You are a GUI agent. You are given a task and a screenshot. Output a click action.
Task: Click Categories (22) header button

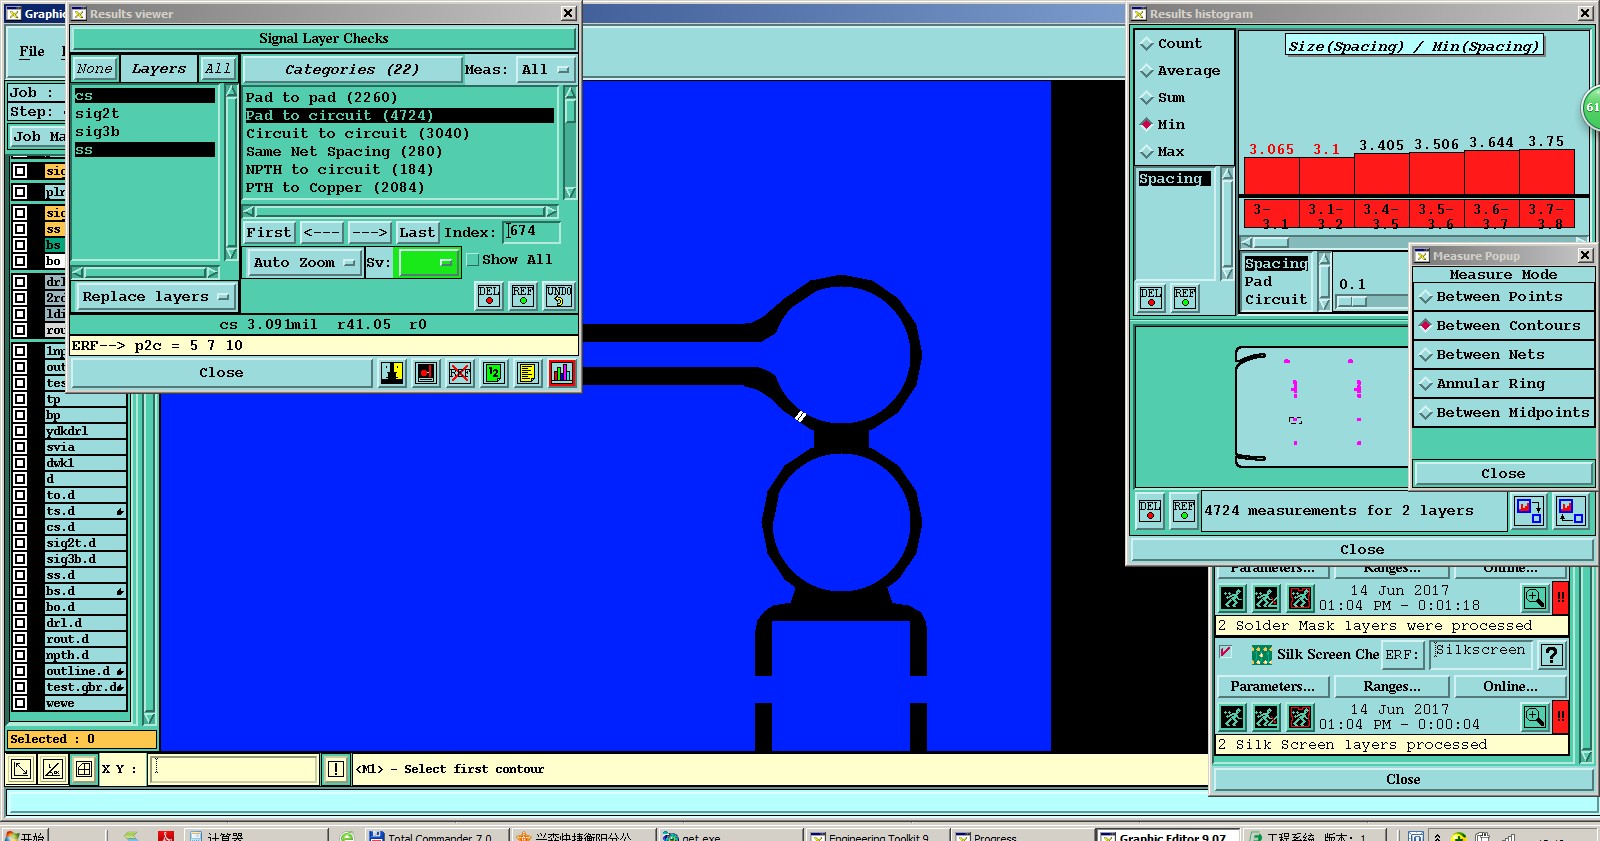point(352,70)
